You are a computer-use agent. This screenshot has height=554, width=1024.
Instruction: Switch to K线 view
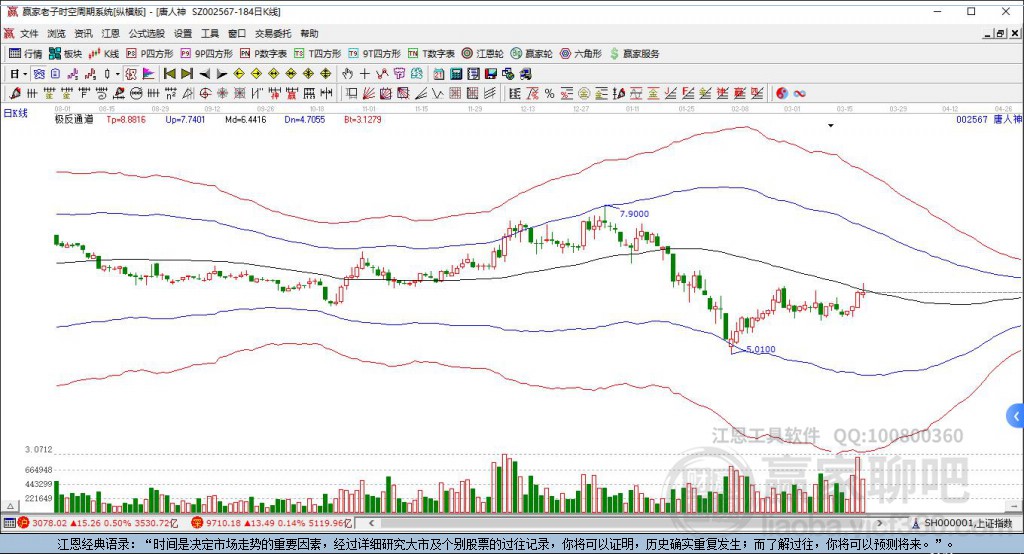[x=104, y=54]
